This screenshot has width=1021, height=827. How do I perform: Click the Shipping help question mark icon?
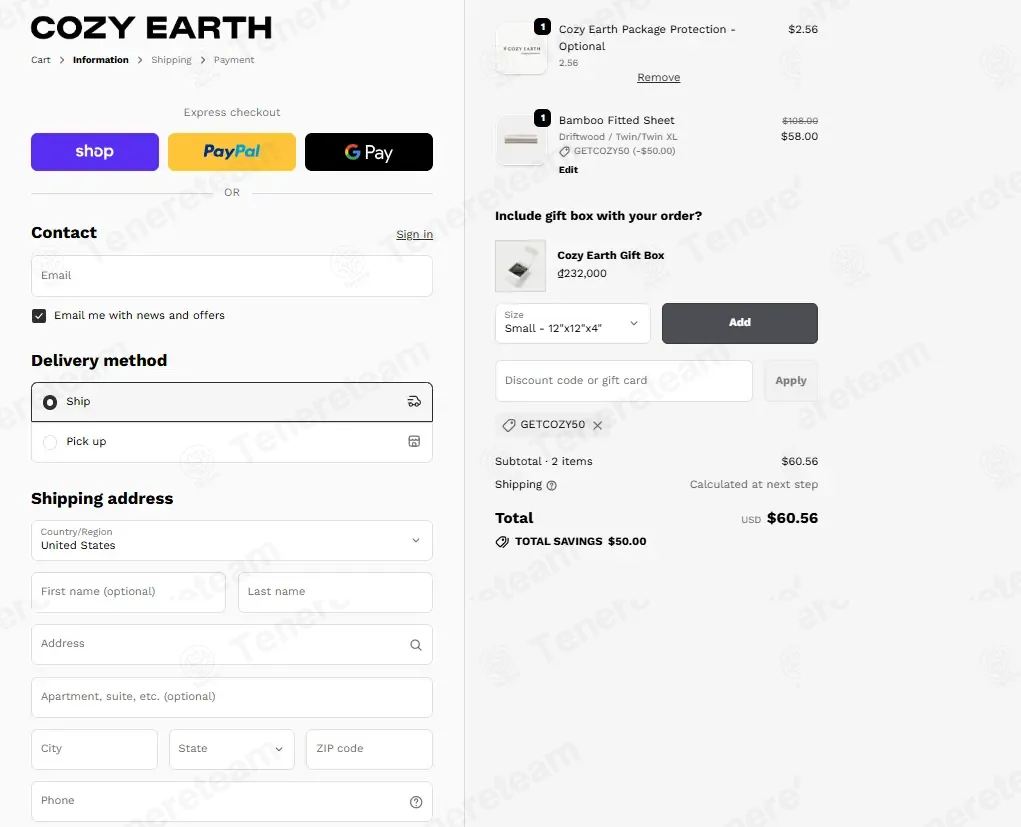pyautogui.click(x=552, y=485)
